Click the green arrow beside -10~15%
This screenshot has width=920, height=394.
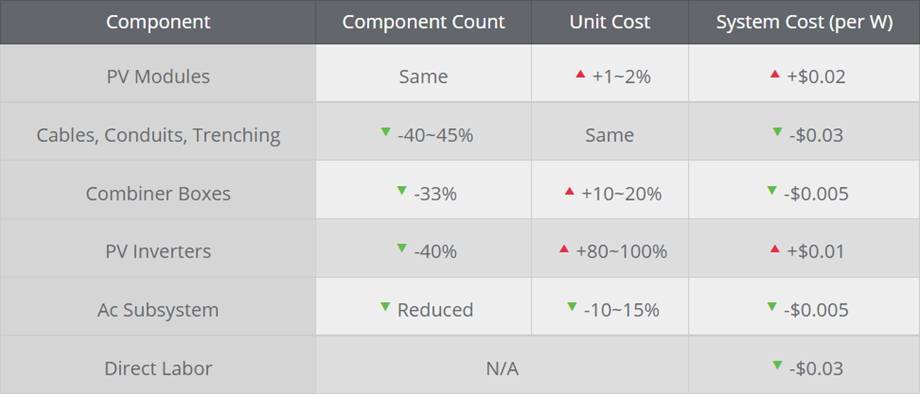(x=572, y=307)
